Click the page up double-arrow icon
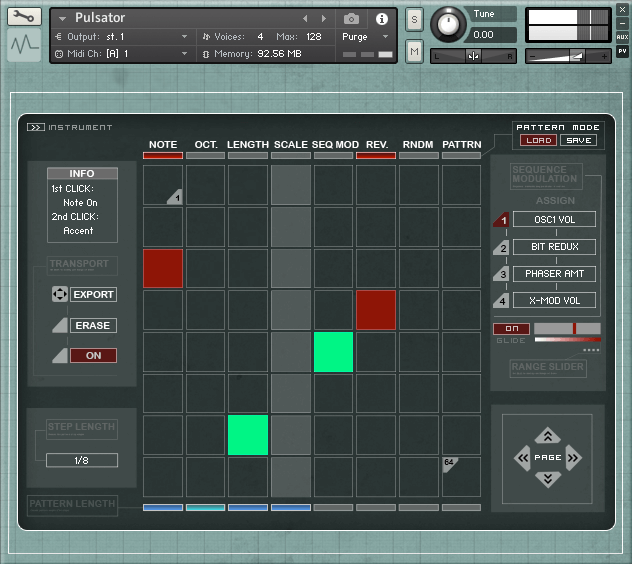632x564 pixels. point(547,435)
